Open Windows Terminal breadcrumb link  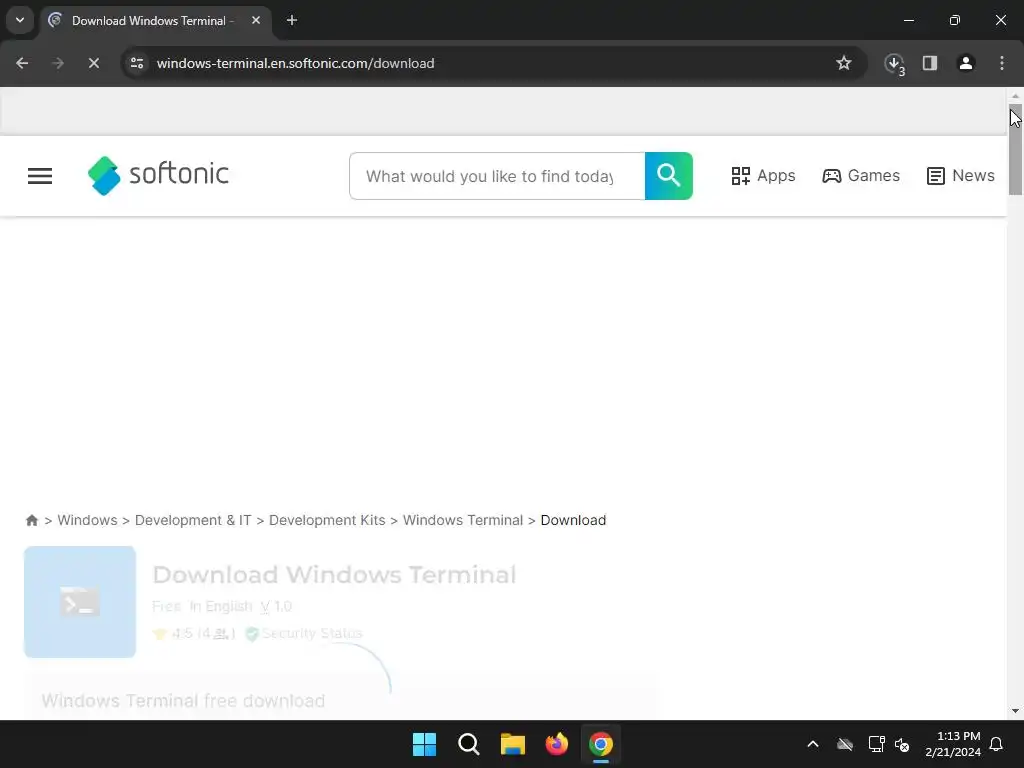point(463,520)
